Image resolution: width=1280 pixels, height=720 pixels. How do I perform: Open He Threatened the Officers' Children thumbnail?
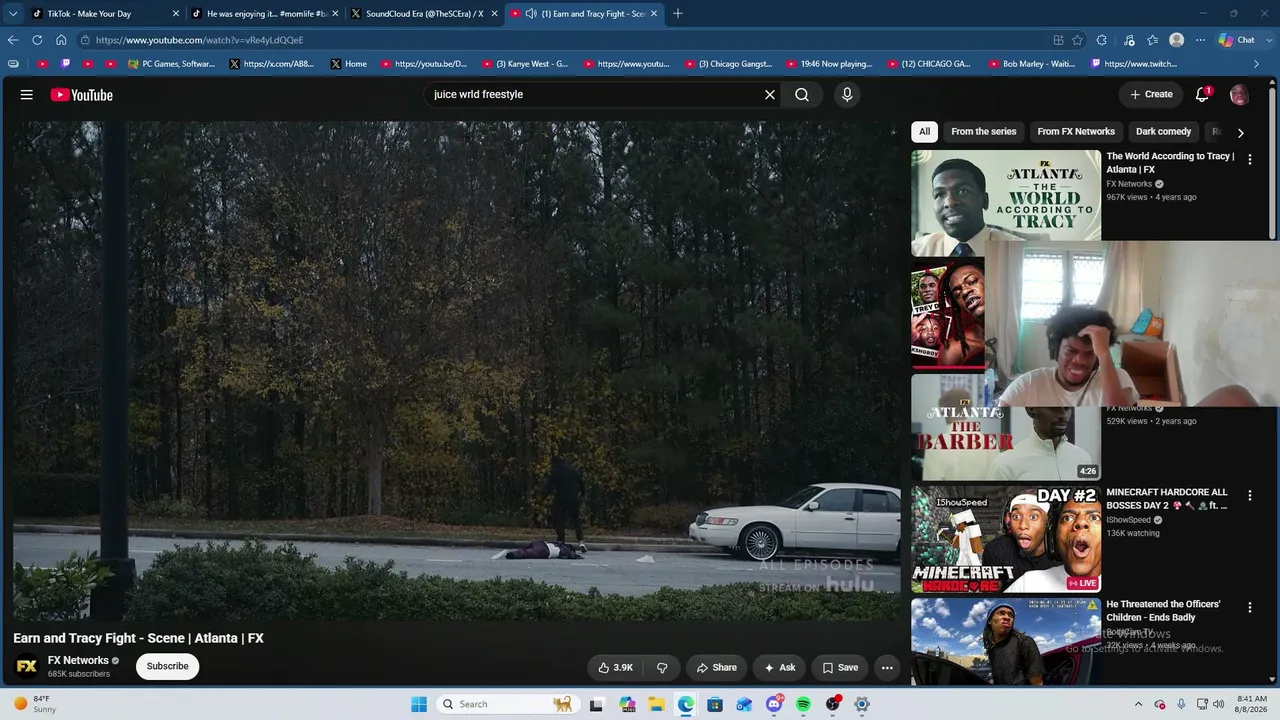pyautogui.click(x=1006, y=641)
